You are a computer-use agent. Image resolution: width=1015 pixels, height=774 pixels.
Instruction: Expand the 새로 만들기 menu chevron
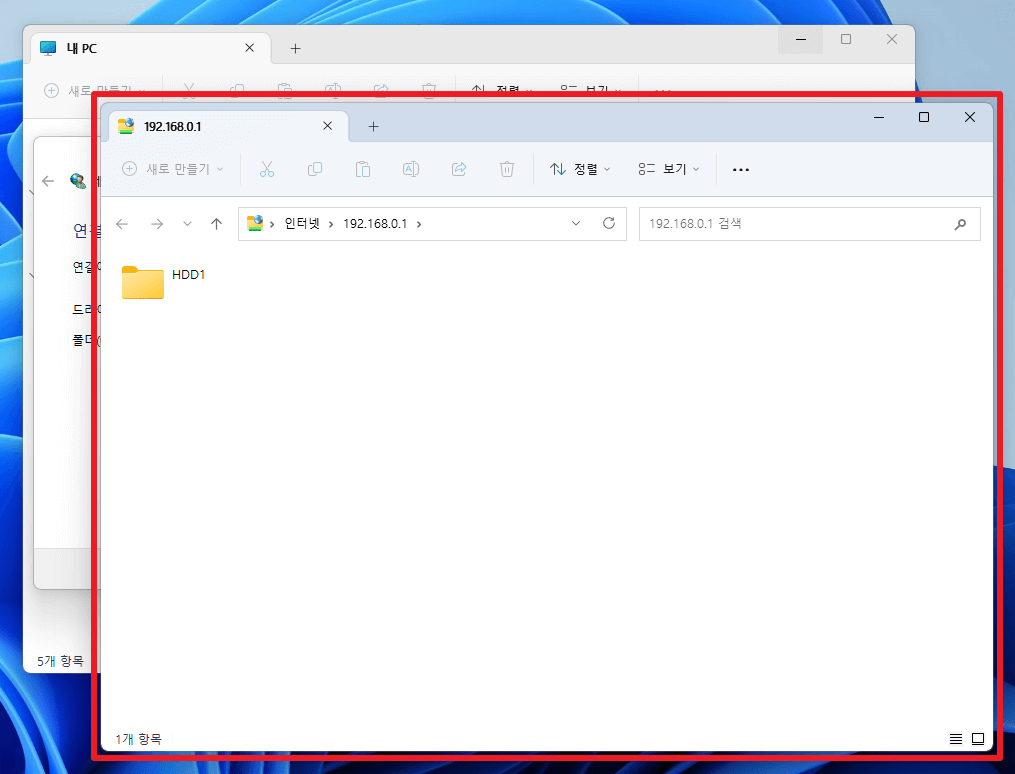(222, 168)
